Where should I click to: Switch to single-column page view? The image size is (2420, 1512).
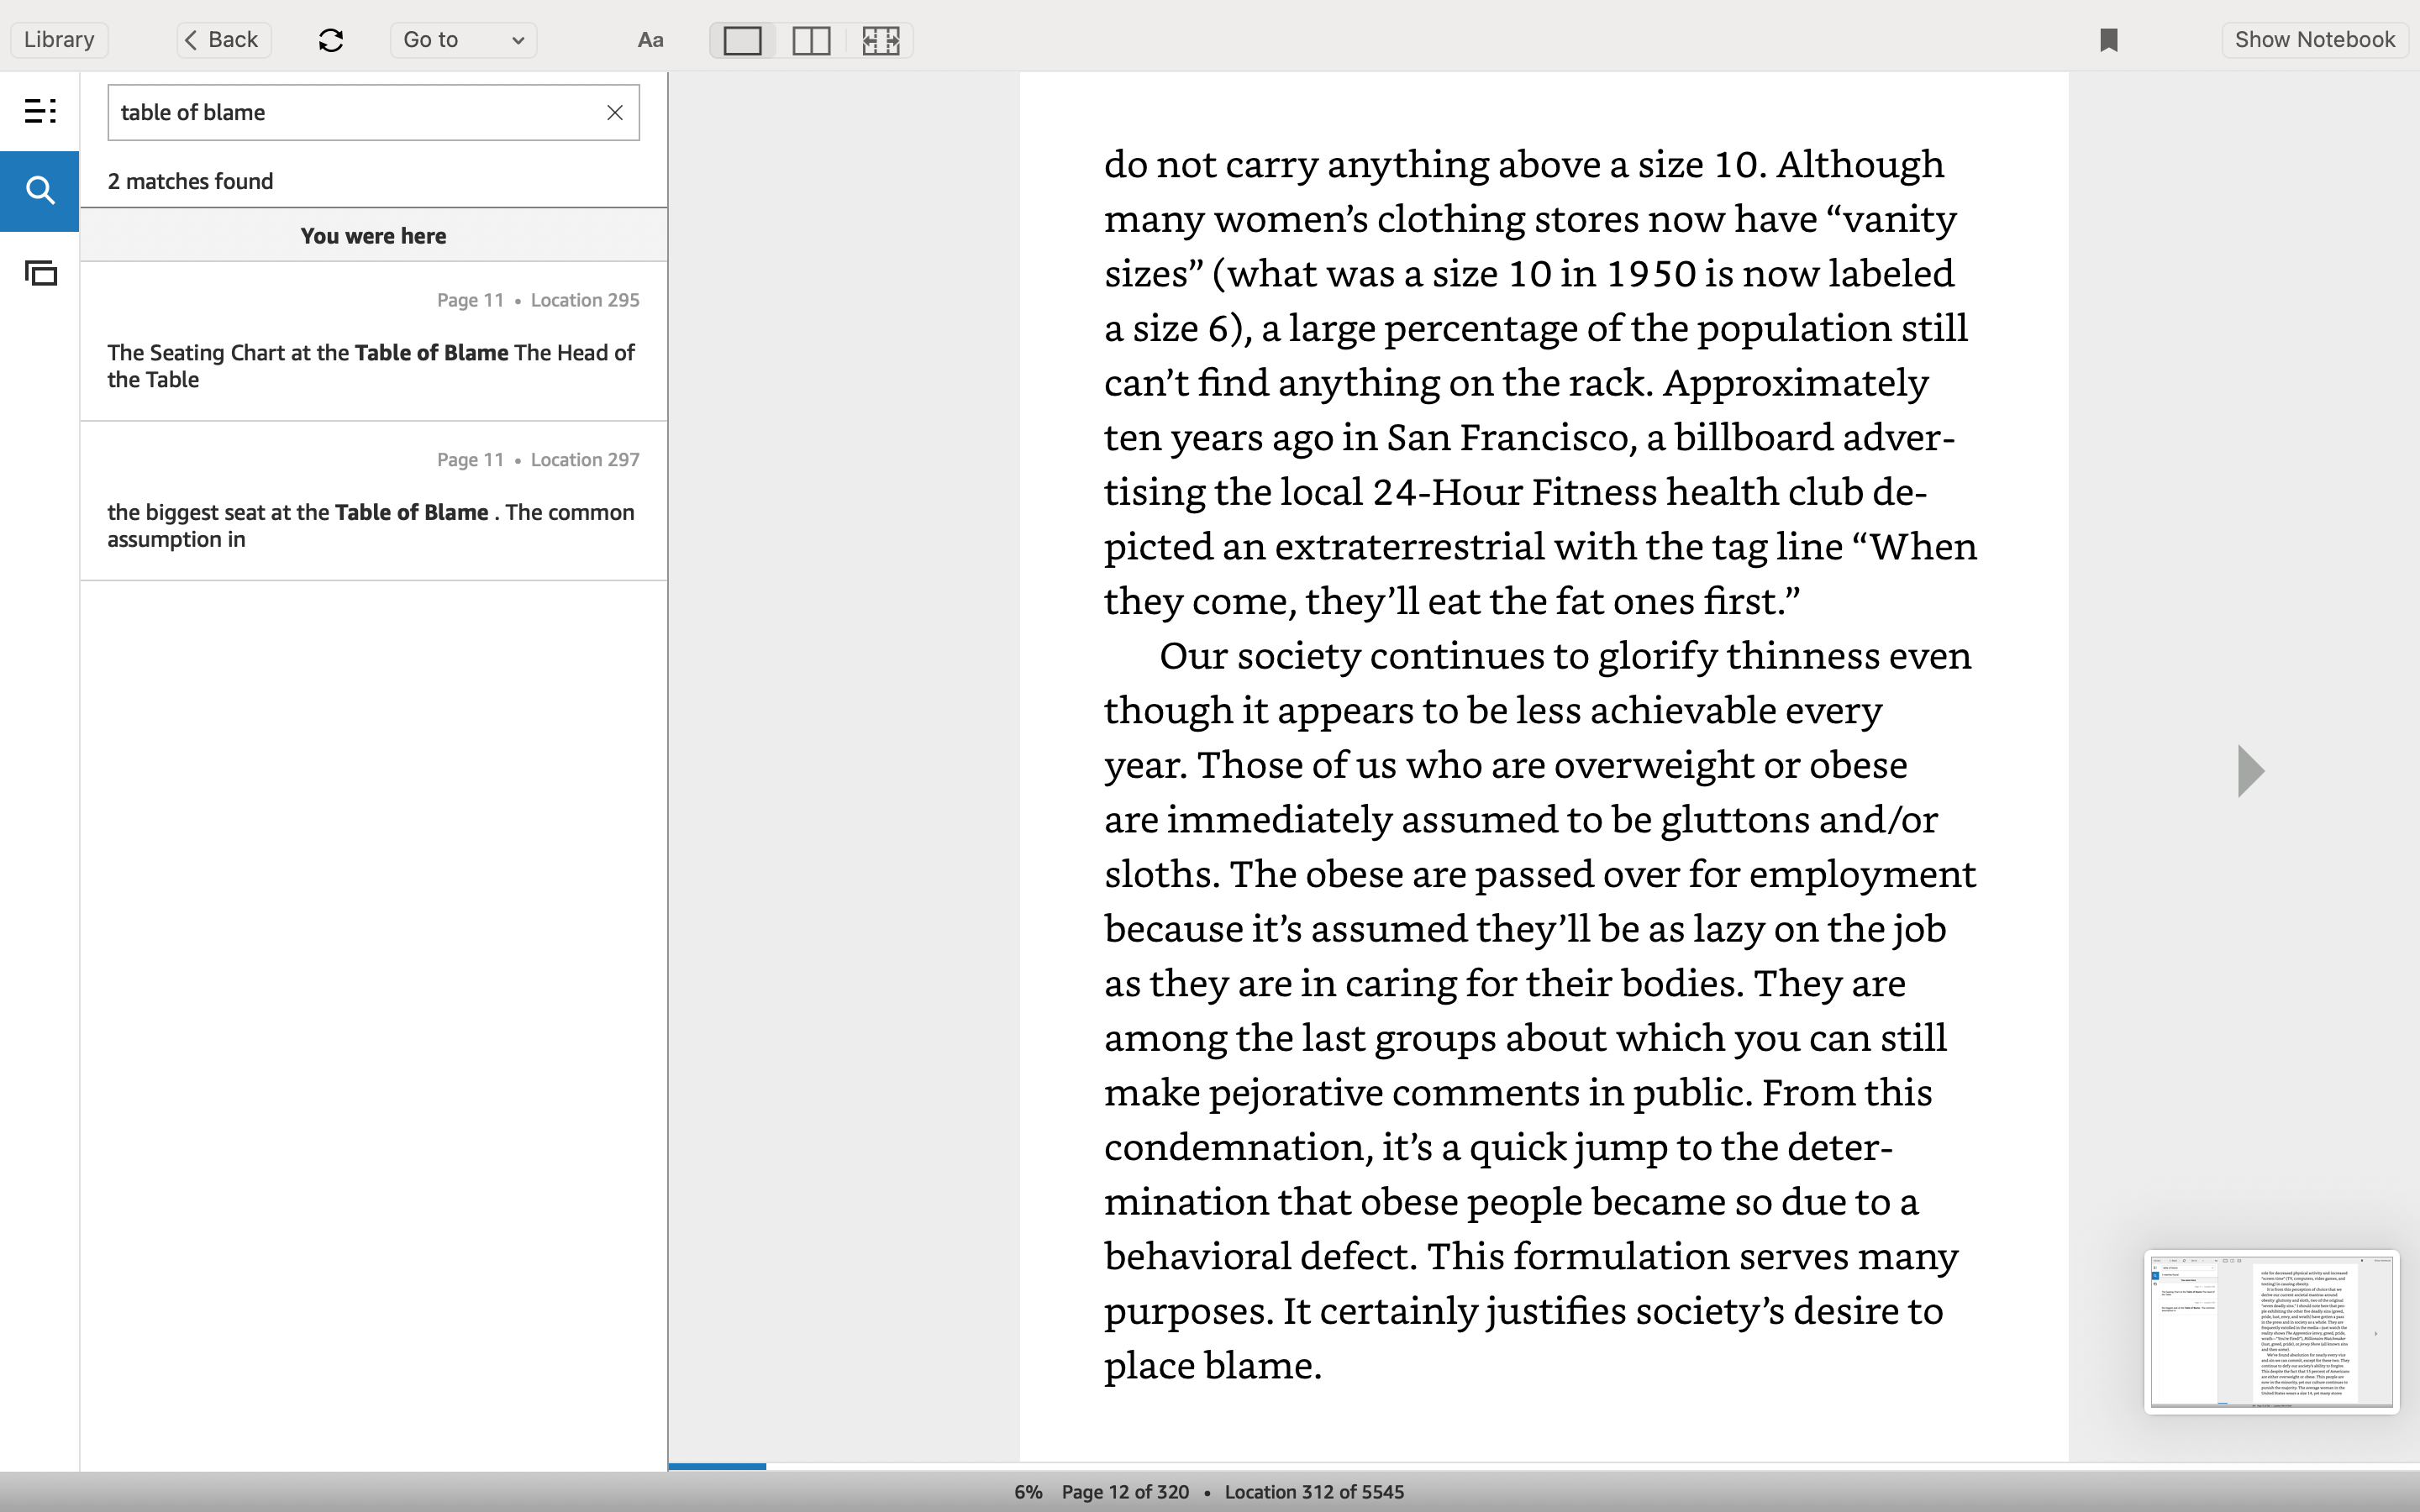[743, 40]
